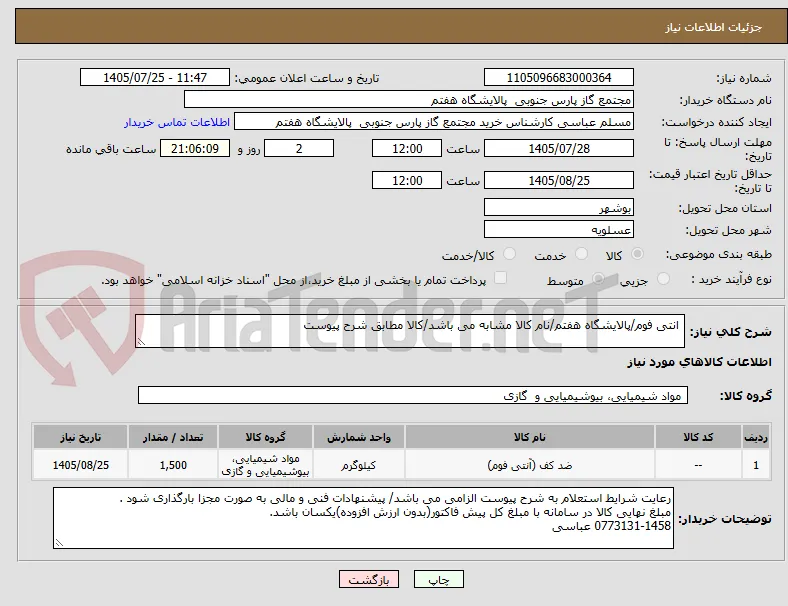
Task: Click the resize handle of the need description box
Action: point(141,342)
